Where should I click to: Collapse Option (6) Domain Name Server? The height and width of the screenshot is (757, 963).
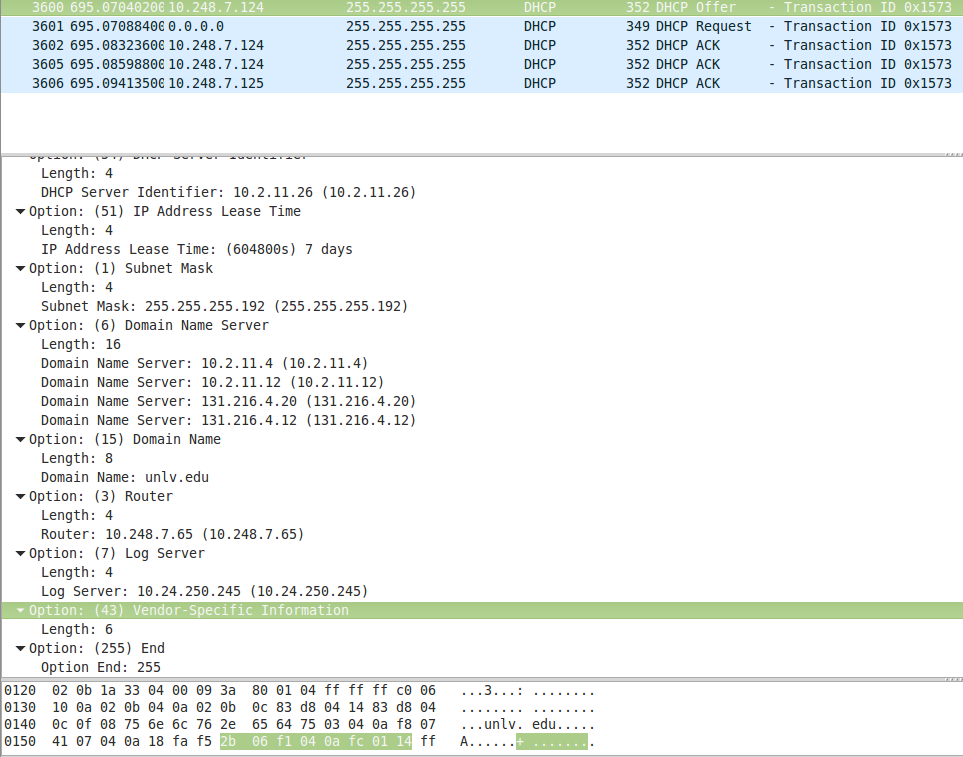(19, 325)
